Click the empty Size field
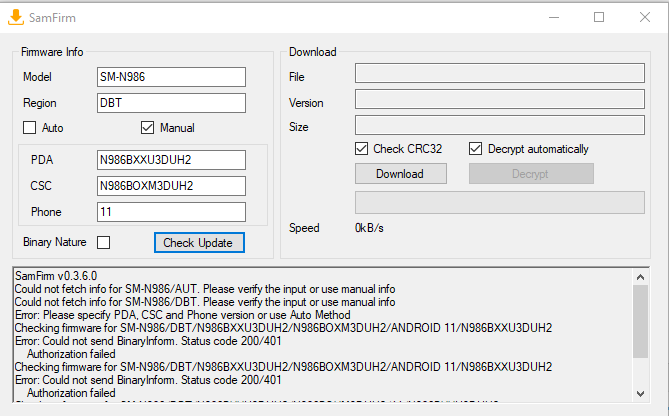Viewport: 669px width, 416px height. 500,125
